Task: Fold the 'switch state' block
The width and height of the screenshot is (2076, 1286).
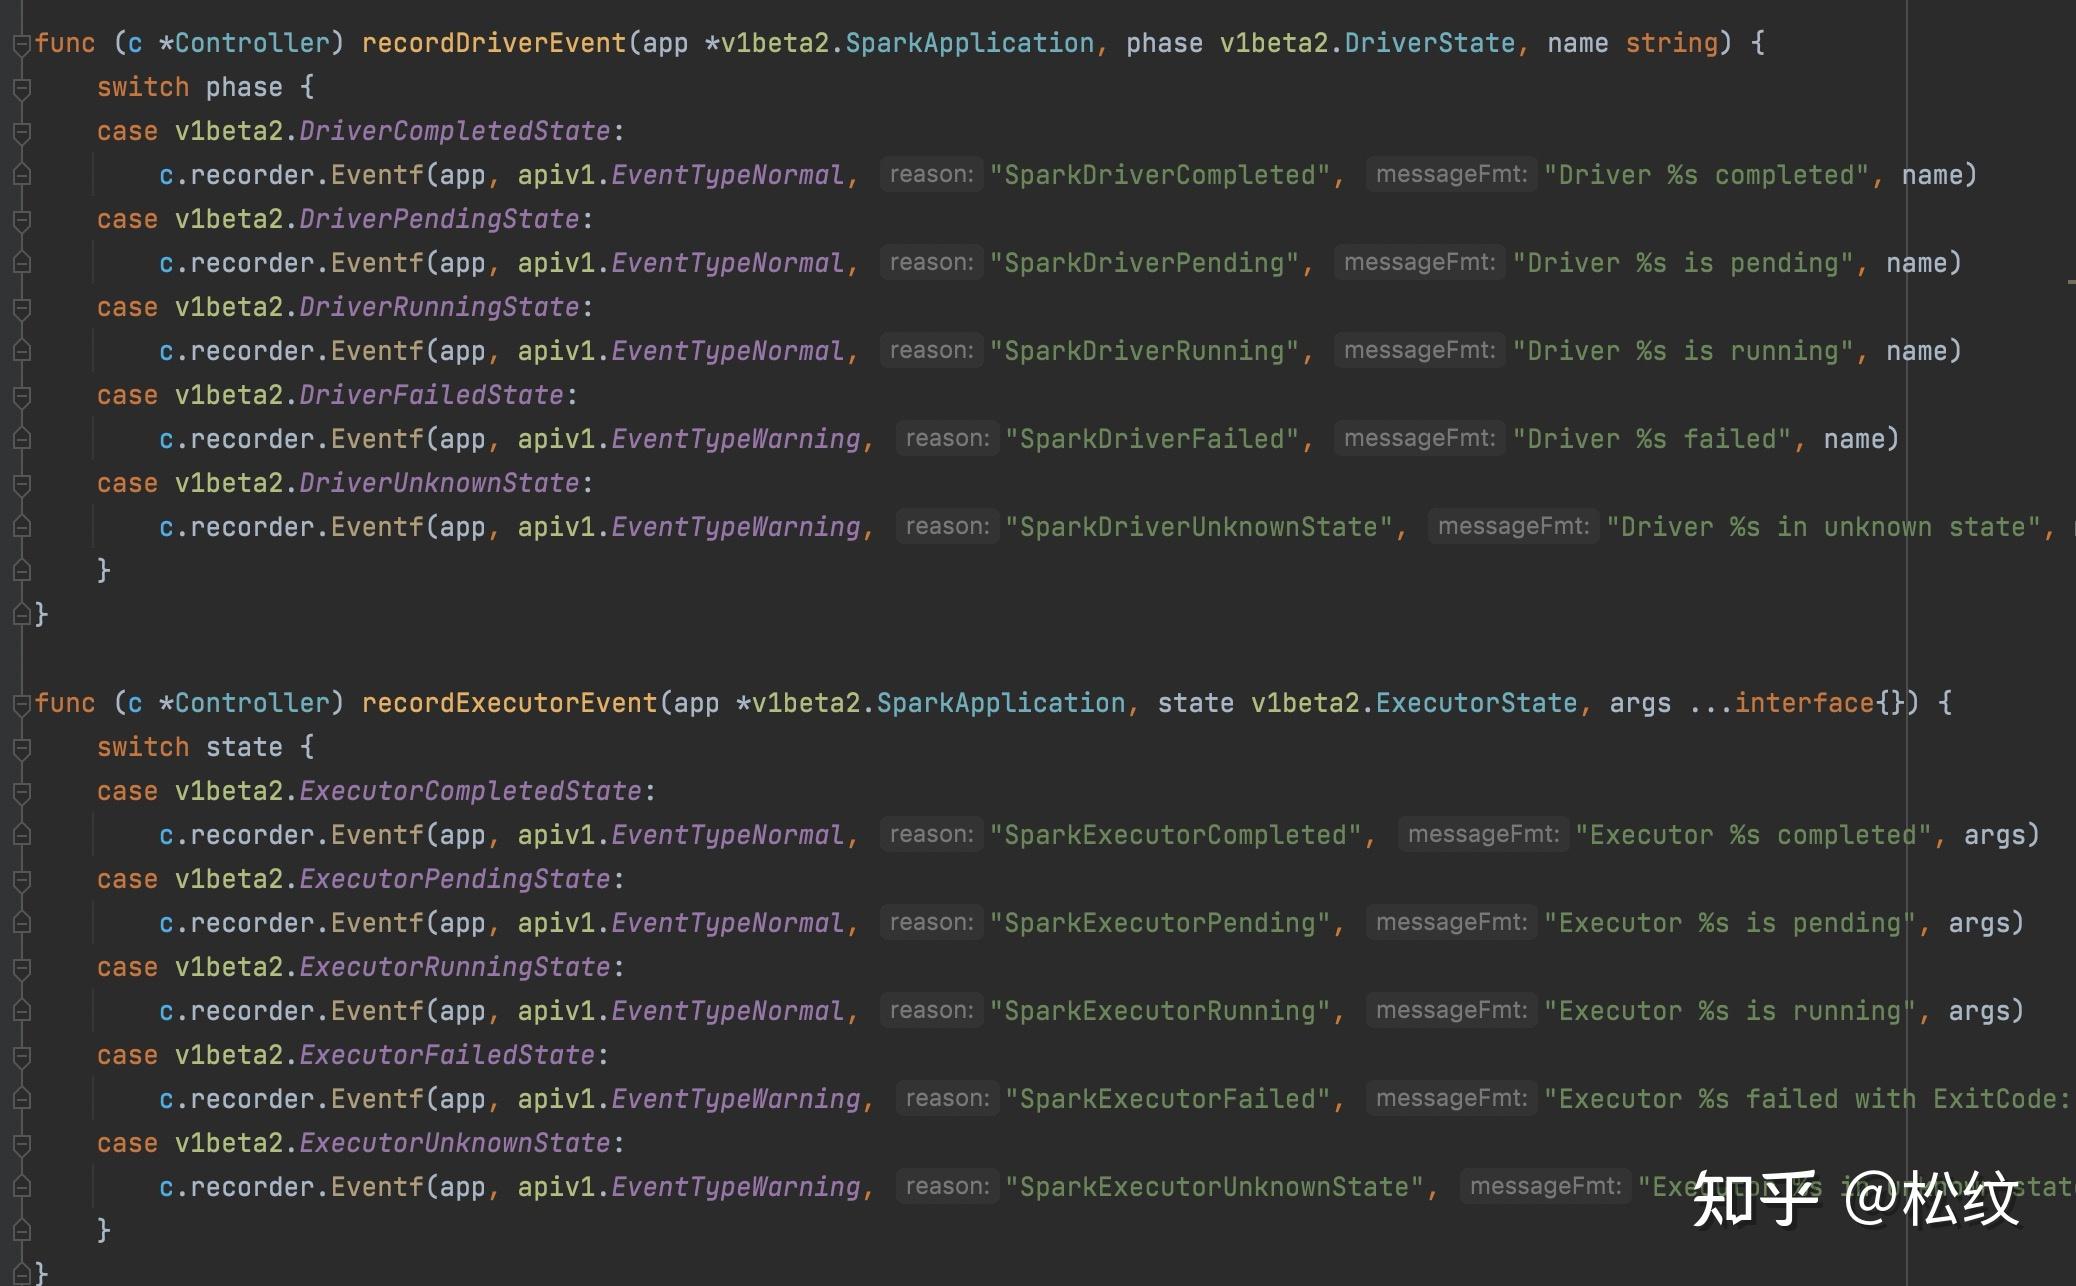Action: 21,748
